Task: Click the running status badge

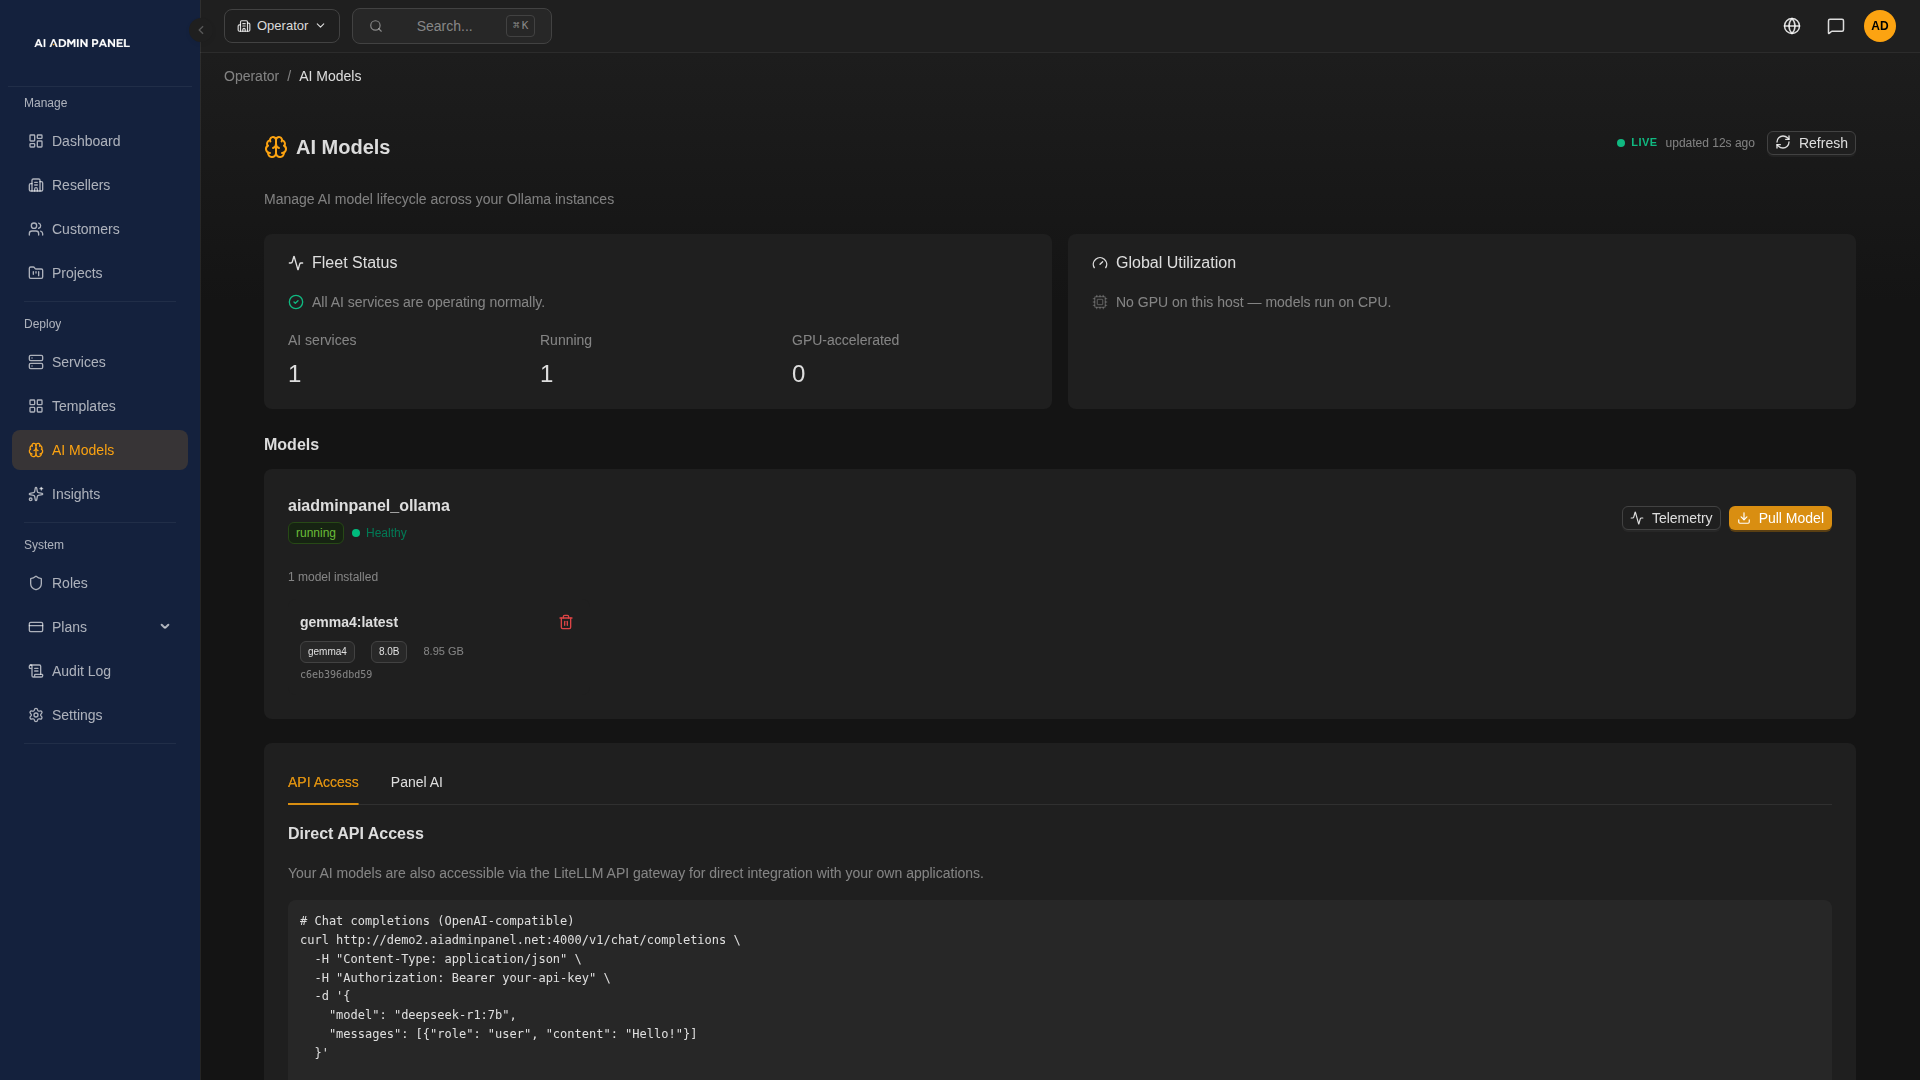Action: pos(316,533)
